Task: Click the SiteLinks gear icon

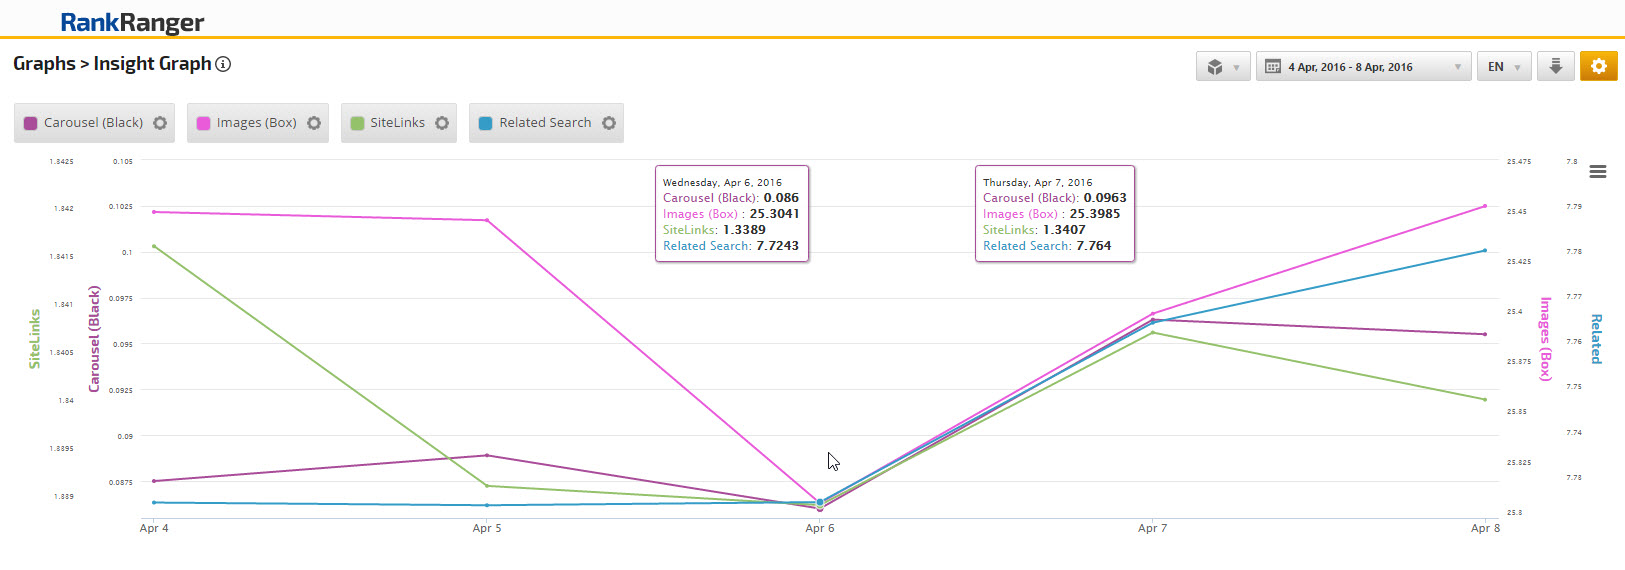Action: [x=442, y=123]
